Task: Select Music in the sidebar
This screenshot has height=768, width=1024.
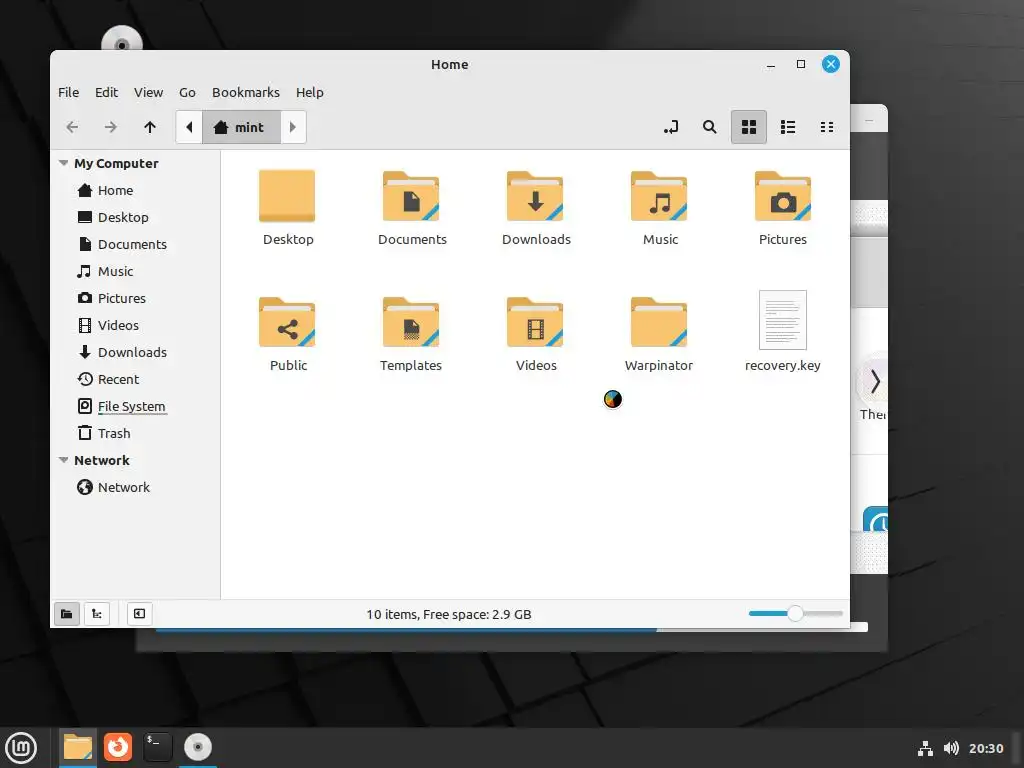Action: tap(135, 272)
